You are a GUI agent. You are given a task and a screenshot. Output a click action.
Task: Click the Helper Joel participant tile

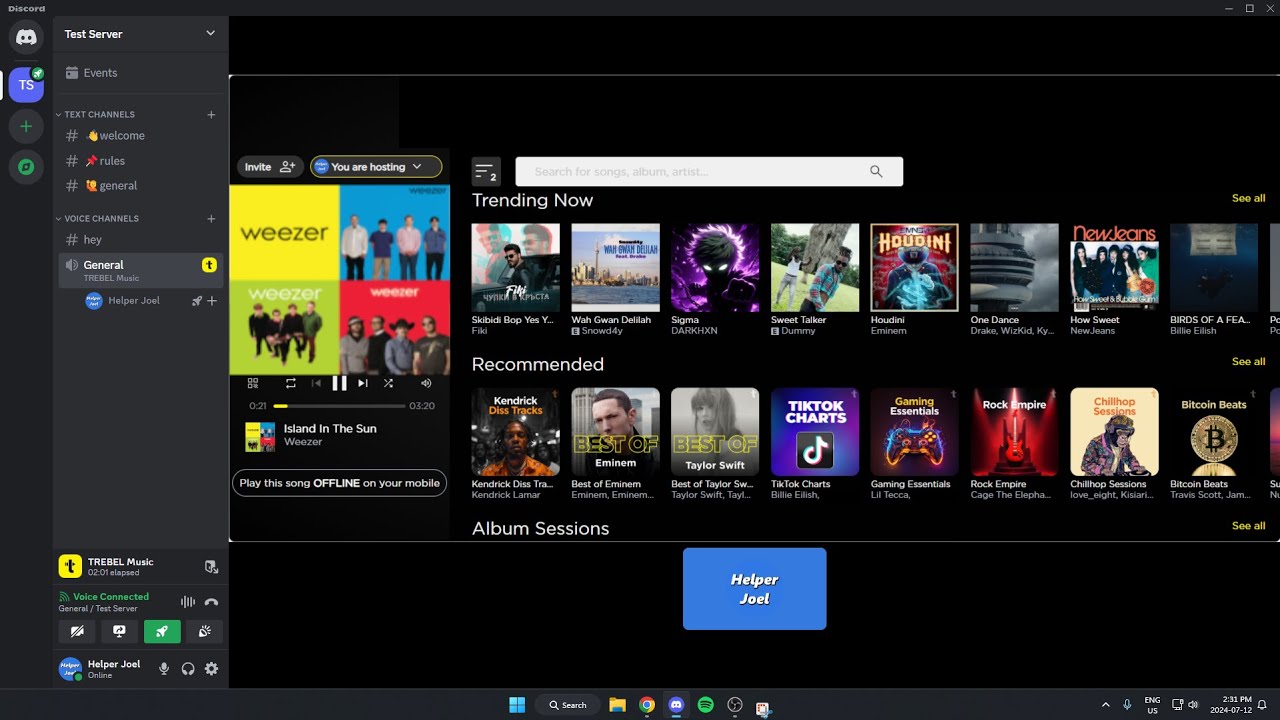click(x=755, y=589)
